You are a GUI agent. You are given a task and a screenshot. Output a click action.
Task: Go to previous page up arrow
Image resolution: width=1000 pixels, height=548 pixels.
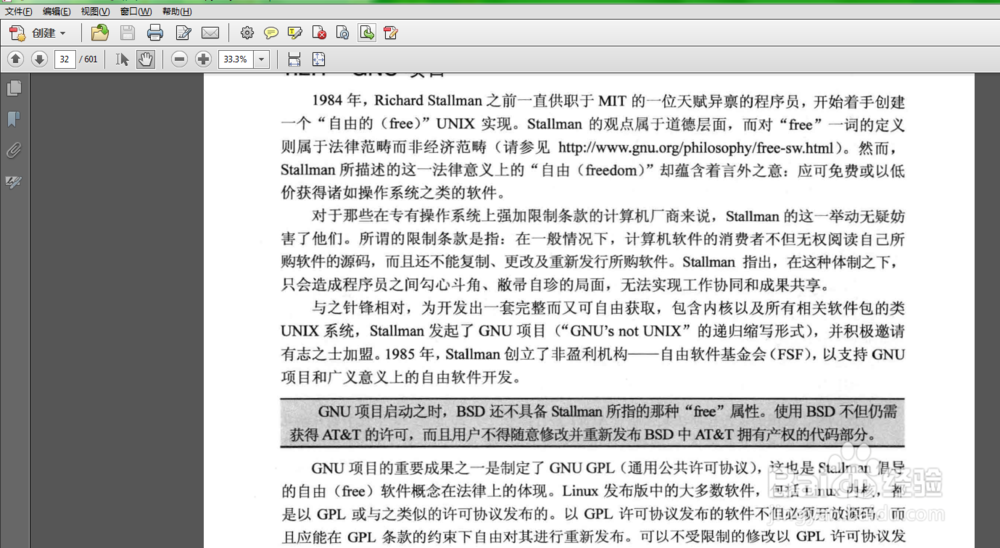point(16,59)
